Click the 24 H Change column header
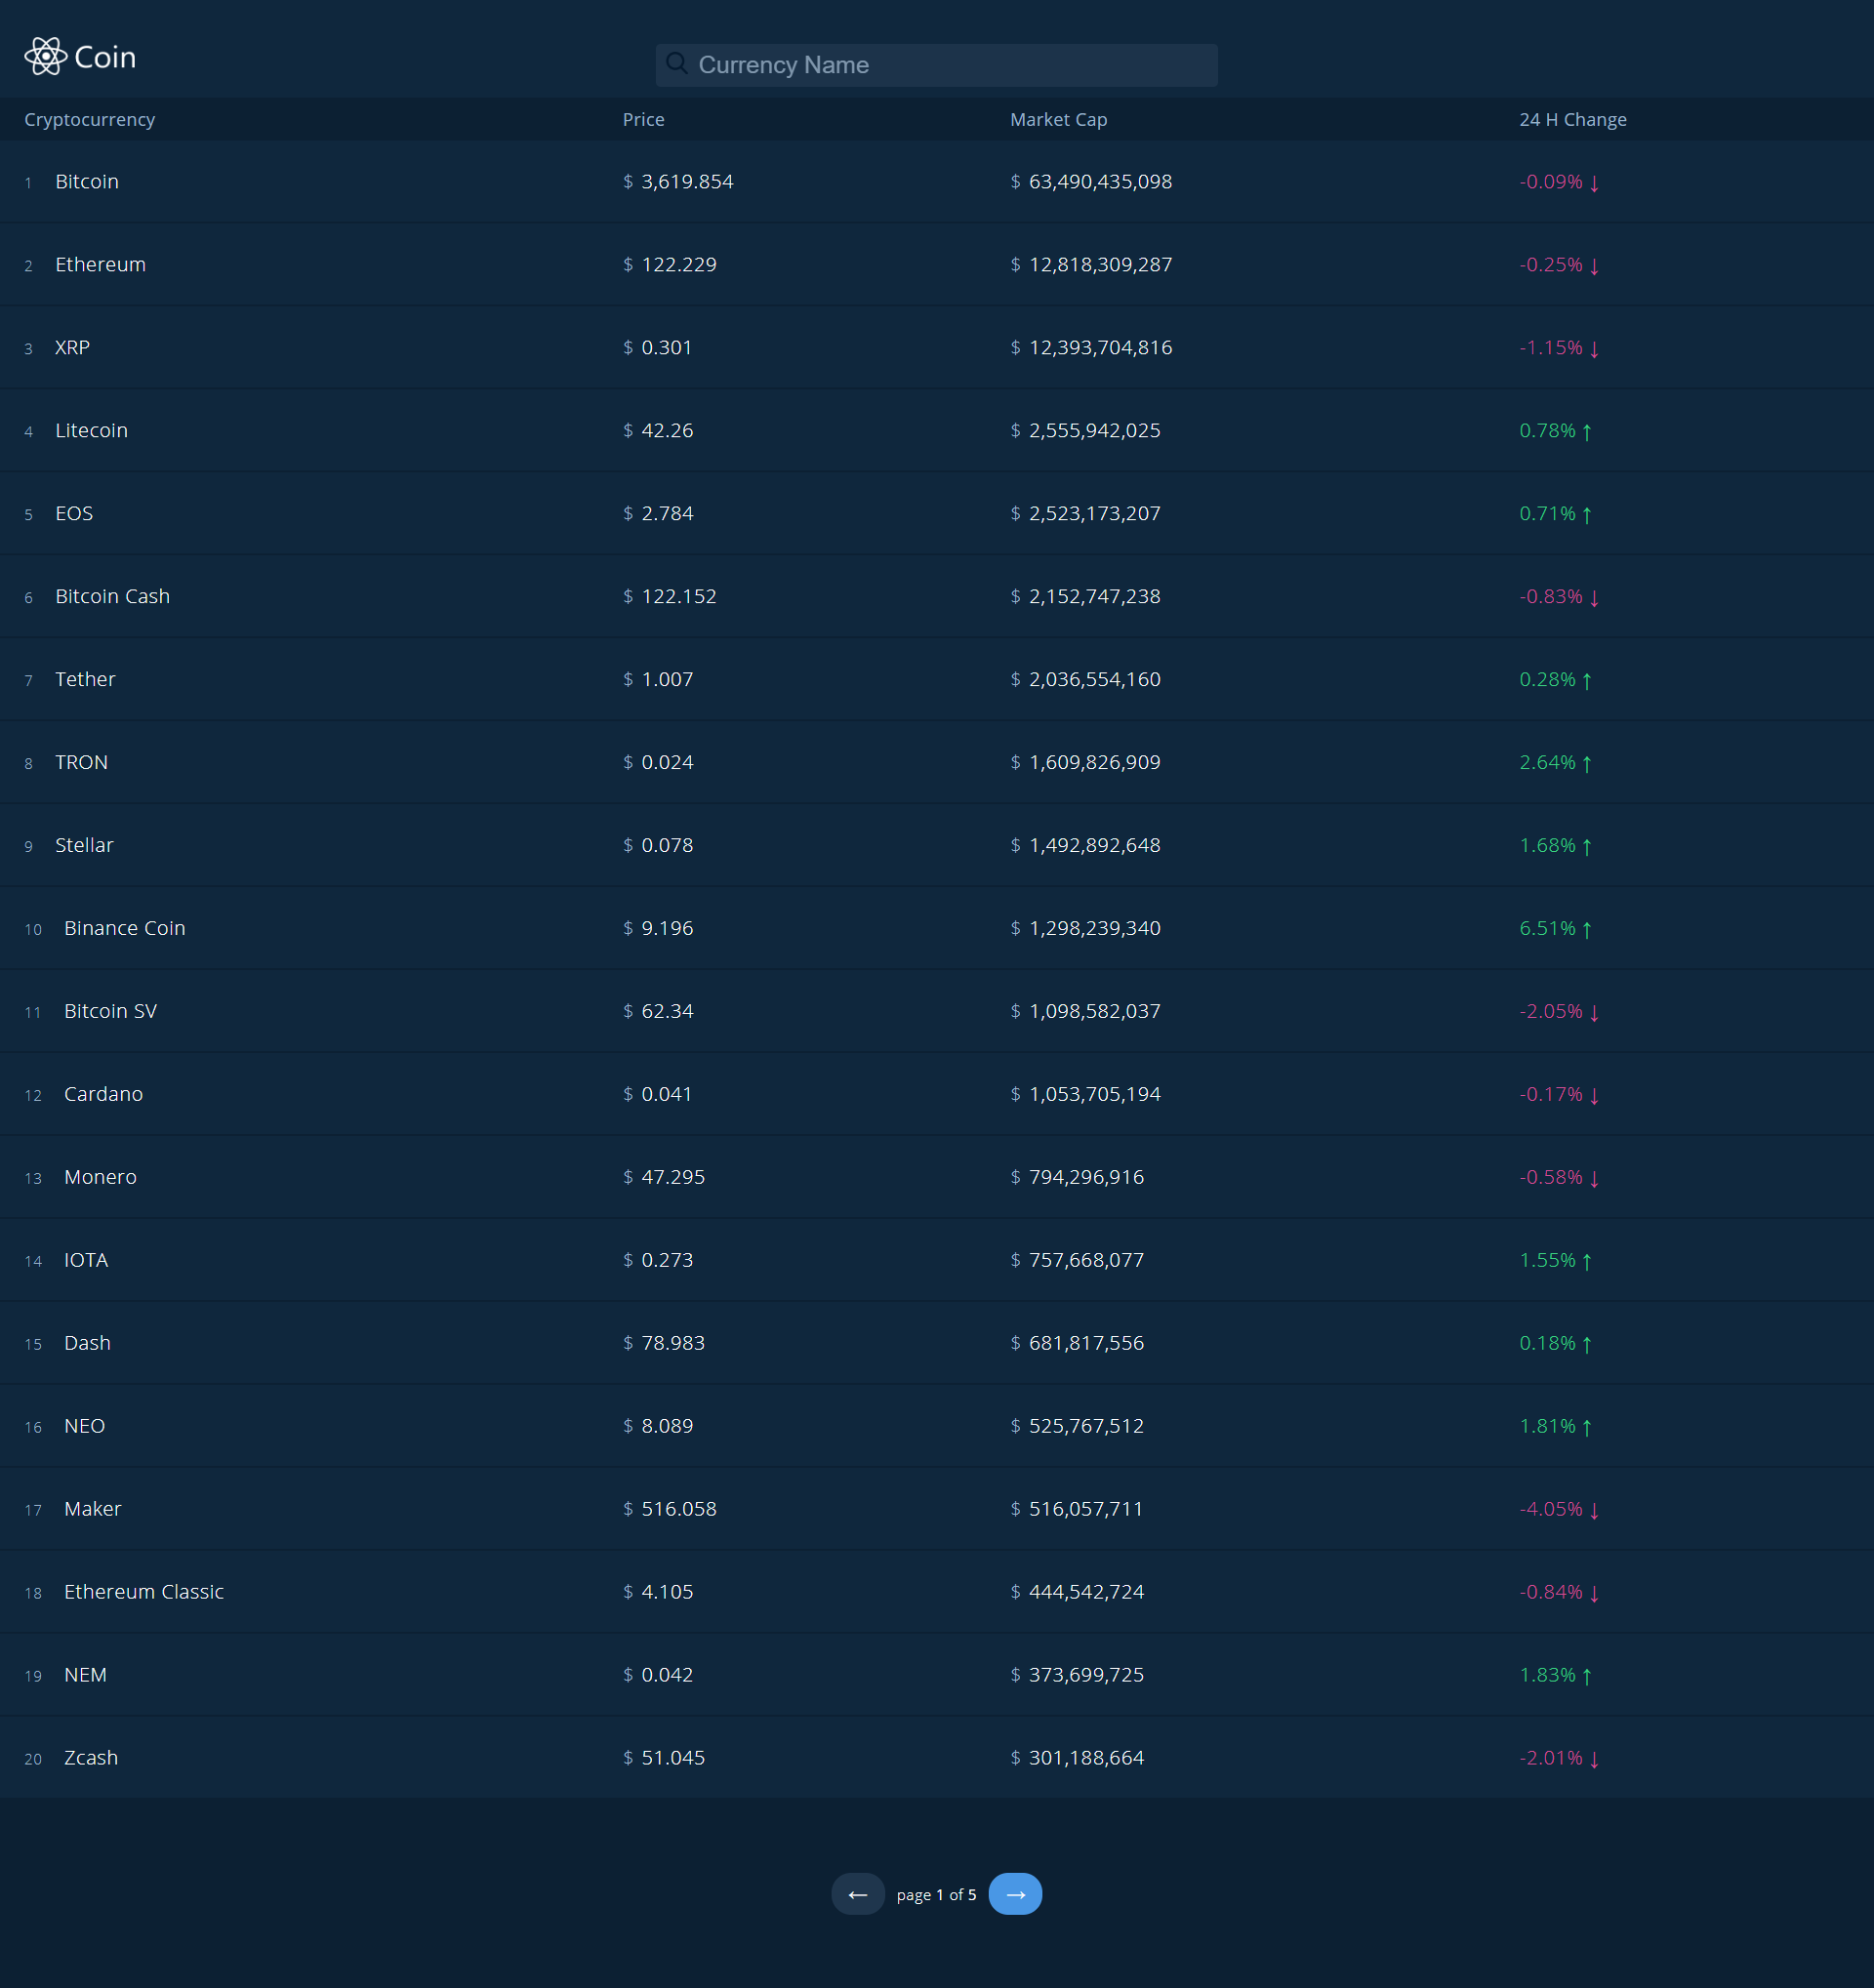The image size is (1874, 1988). 1573,119
